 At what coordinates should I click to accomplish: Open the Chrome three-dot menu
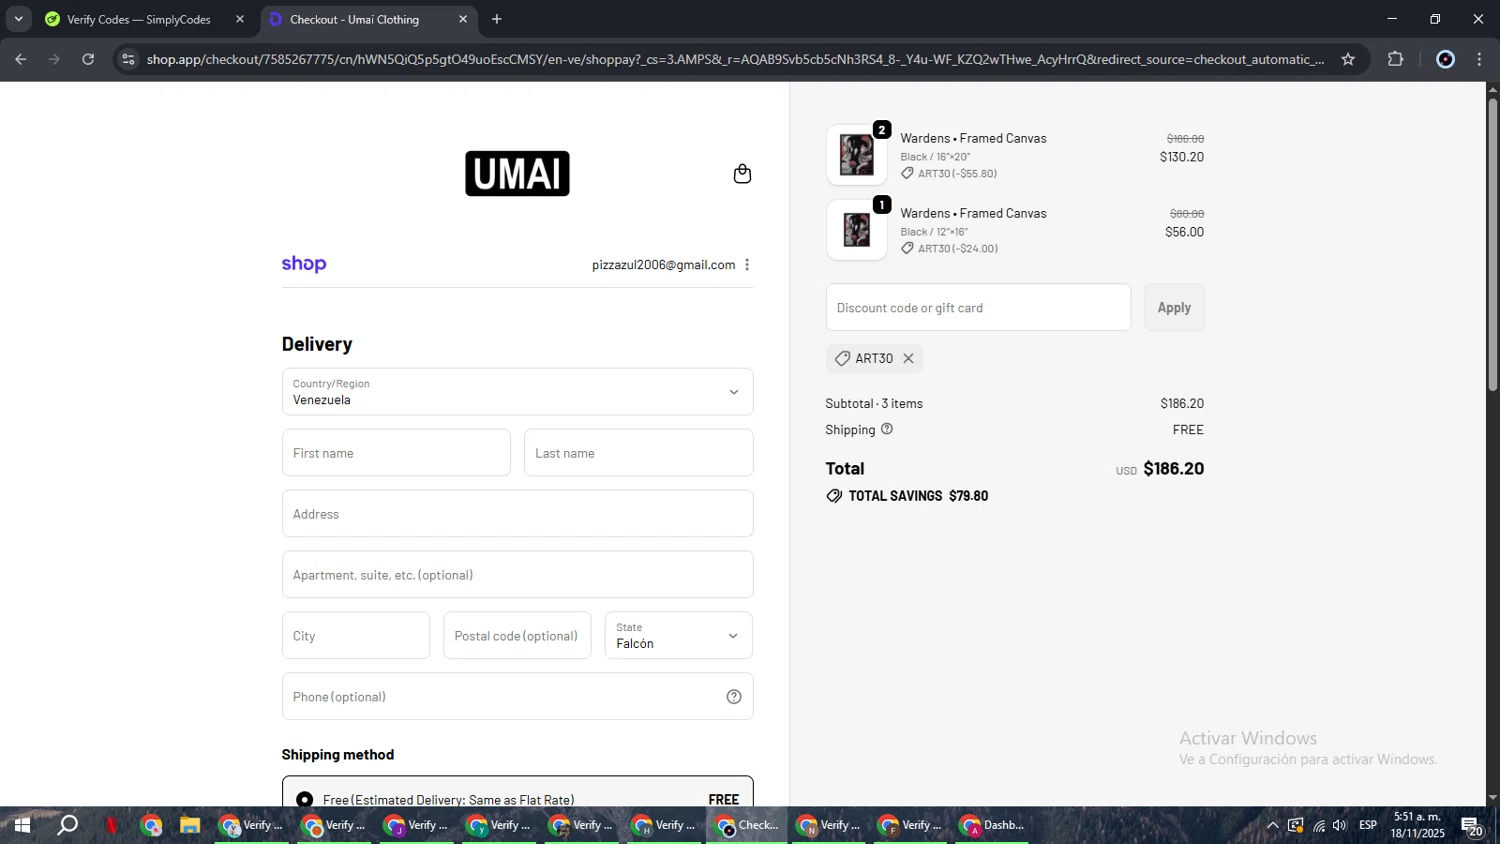1479,59
